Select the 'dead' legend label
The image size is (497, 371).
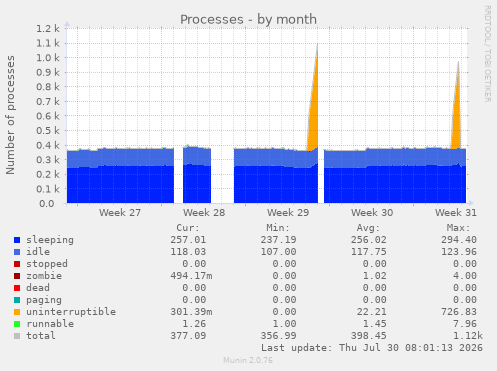pyautogui.click(x=38, y=288)
